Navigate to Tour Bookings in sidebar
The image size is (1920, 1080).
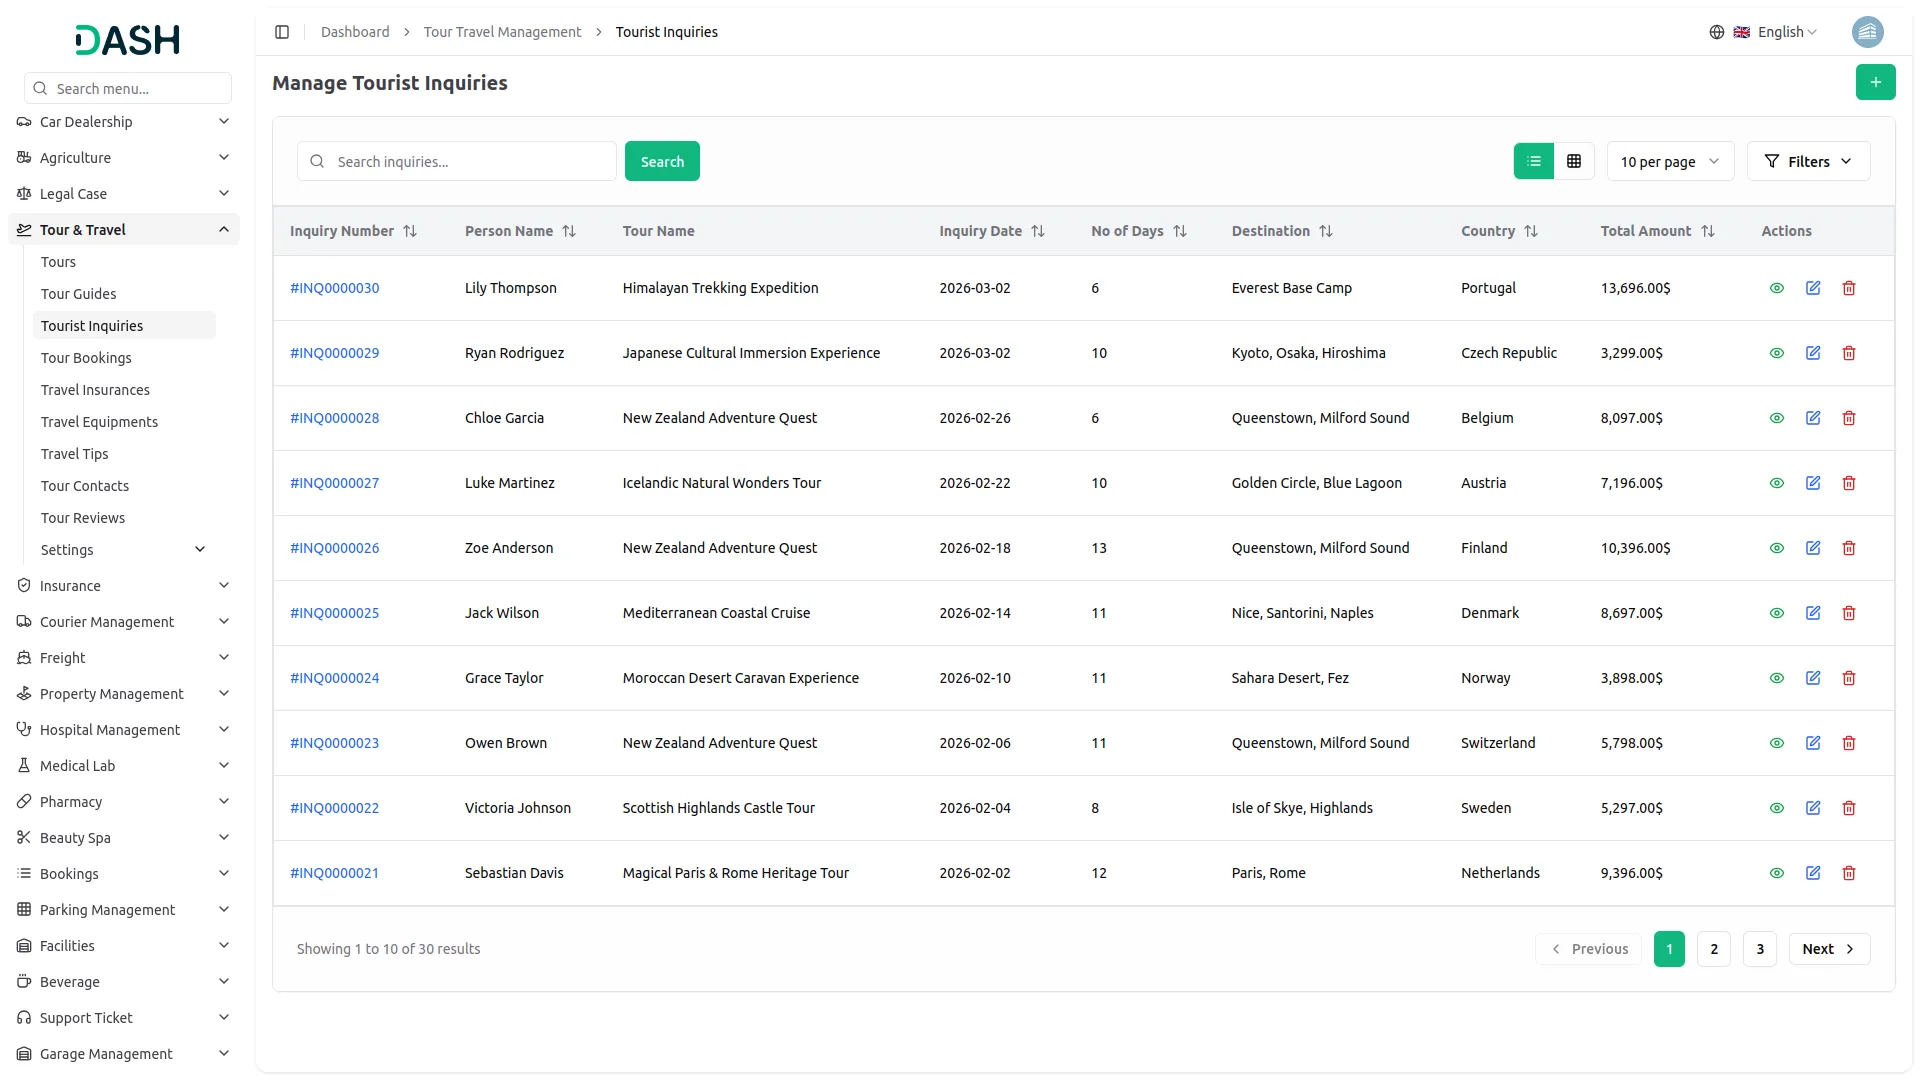pos(86,357)
